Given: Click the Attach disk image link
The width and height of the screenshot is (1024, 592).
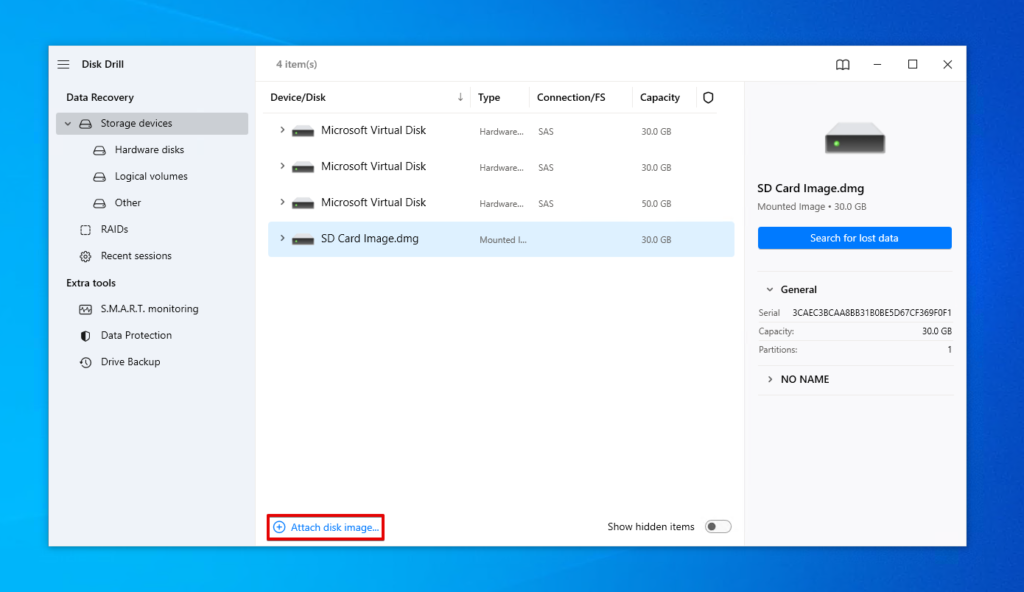Looking at the screenshot, I should [334, 527].
